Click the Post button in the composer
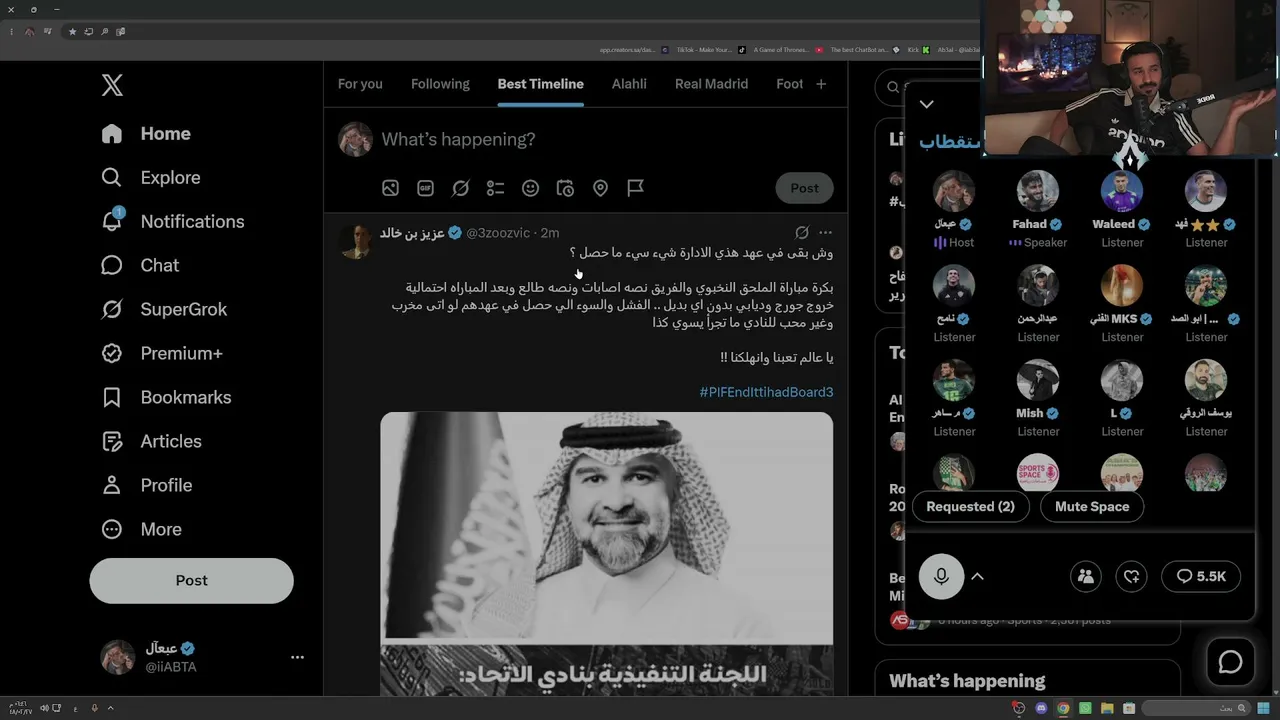 point(804,188)
